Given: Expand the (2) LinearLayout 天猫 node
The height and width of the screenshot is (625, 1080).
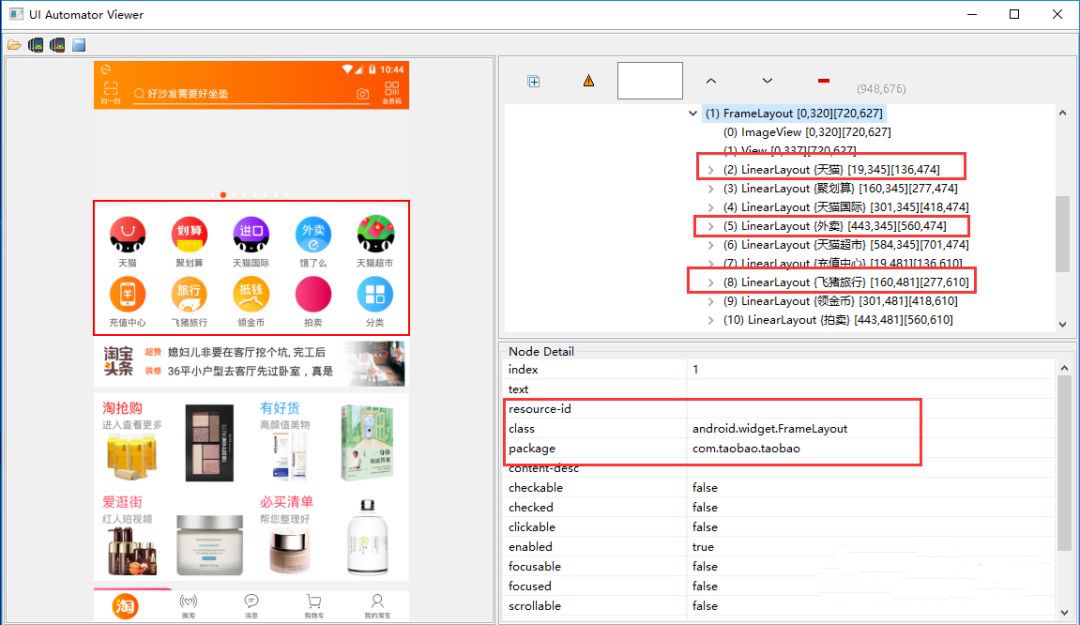Looking at the screenshot, I should [710, 170].
